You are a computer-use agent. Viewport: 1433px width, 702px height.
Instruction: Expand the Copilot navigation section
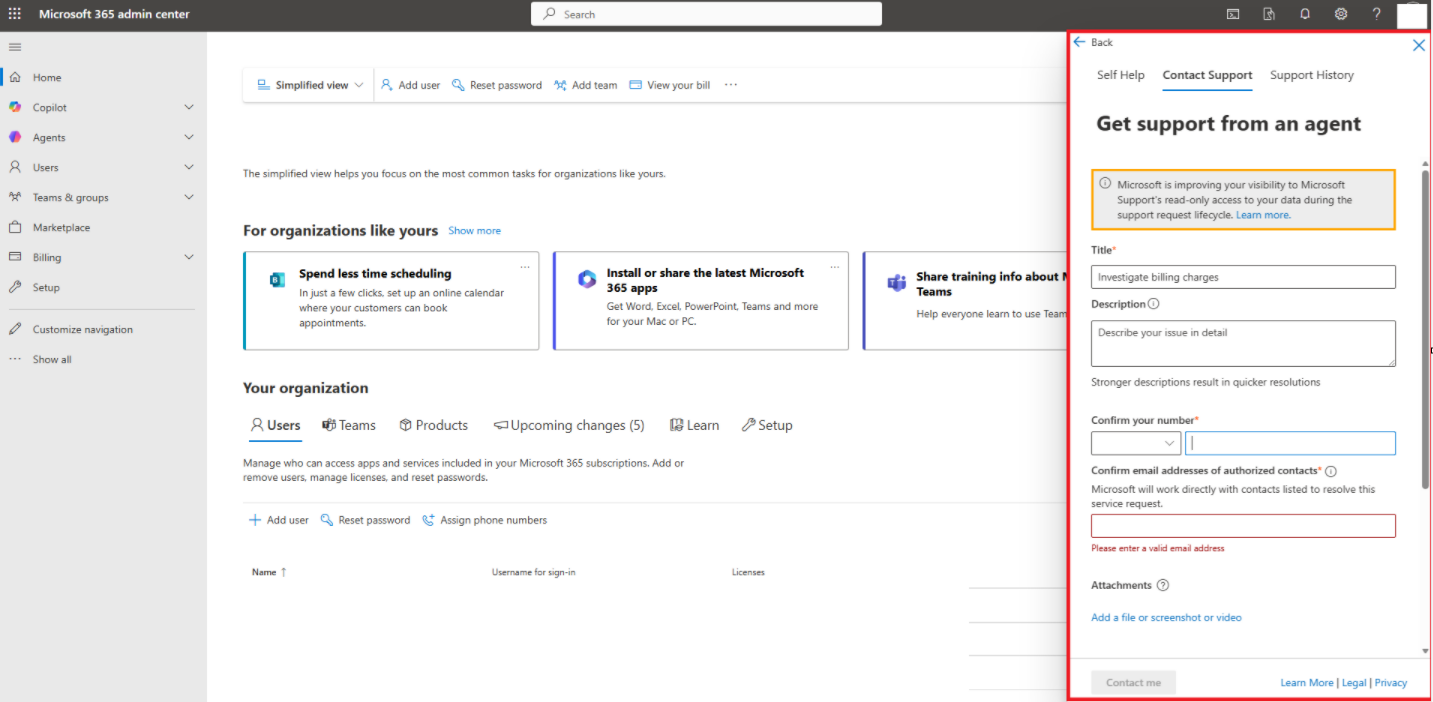coord(189,107)
